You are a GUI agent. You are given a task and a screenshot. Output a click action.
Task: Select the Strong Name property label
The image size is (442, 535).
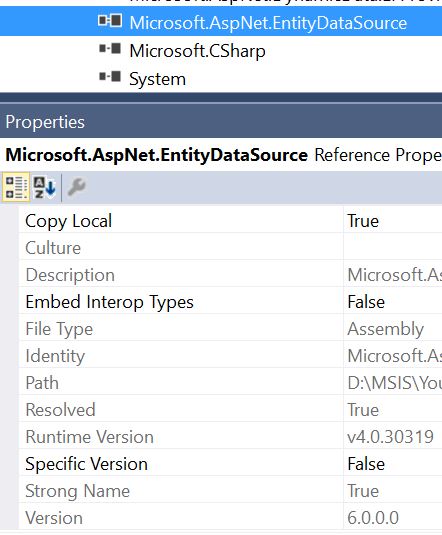[77, 491]
